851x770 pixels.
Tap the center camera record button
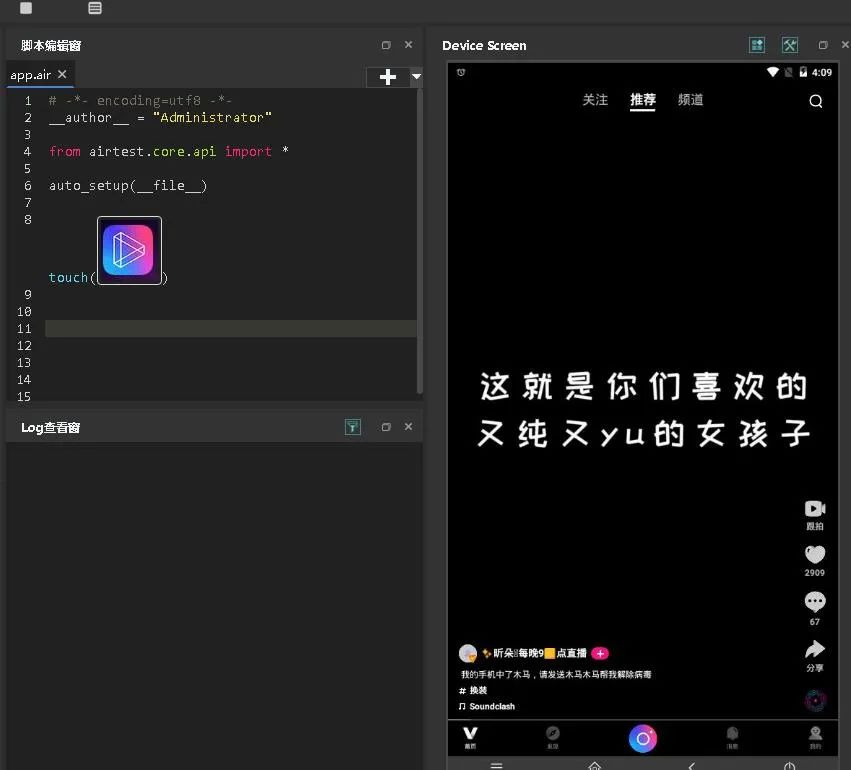click(x=643, y=739)
